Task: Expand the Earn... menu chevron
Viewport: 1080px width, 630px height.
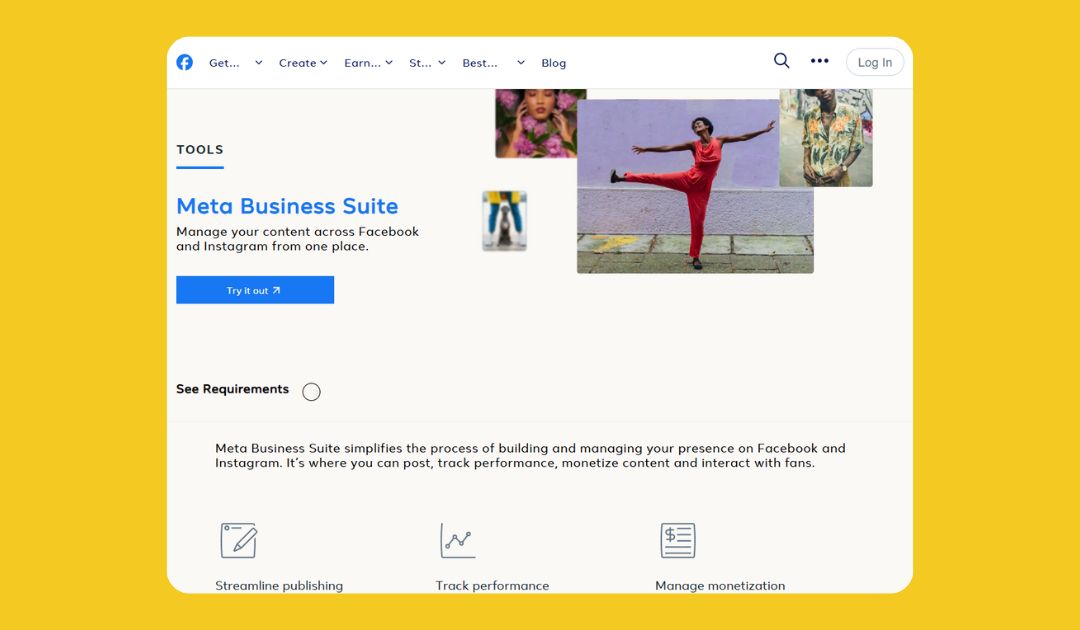Action: pos(389,63)
